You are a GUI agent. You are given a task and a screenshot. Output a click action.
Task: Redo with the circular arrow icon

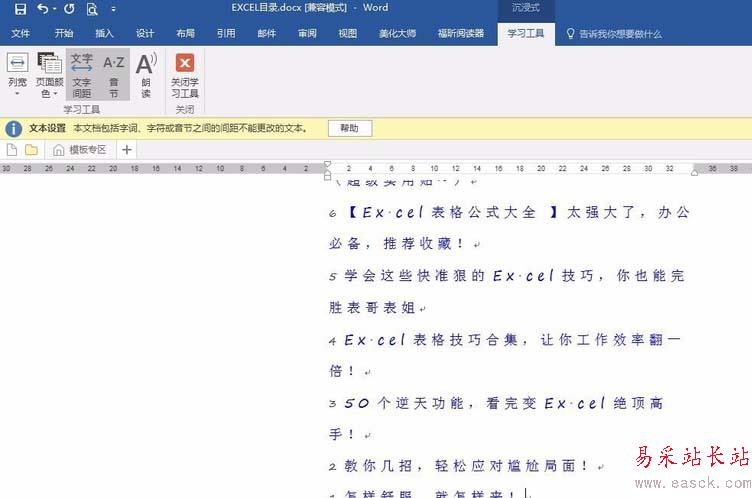69,8
